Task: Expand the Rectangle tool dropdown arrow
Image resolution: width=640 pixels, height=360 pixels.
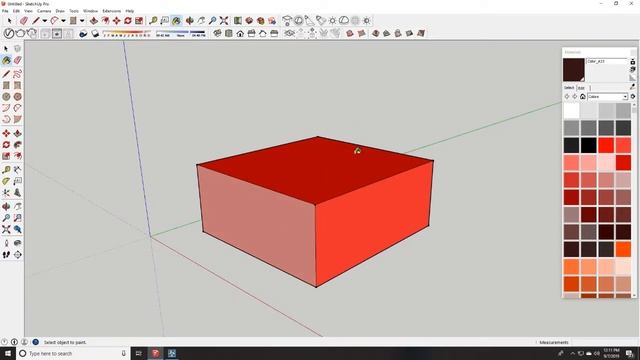Action: pyautogui.click(x=82, y=21)
